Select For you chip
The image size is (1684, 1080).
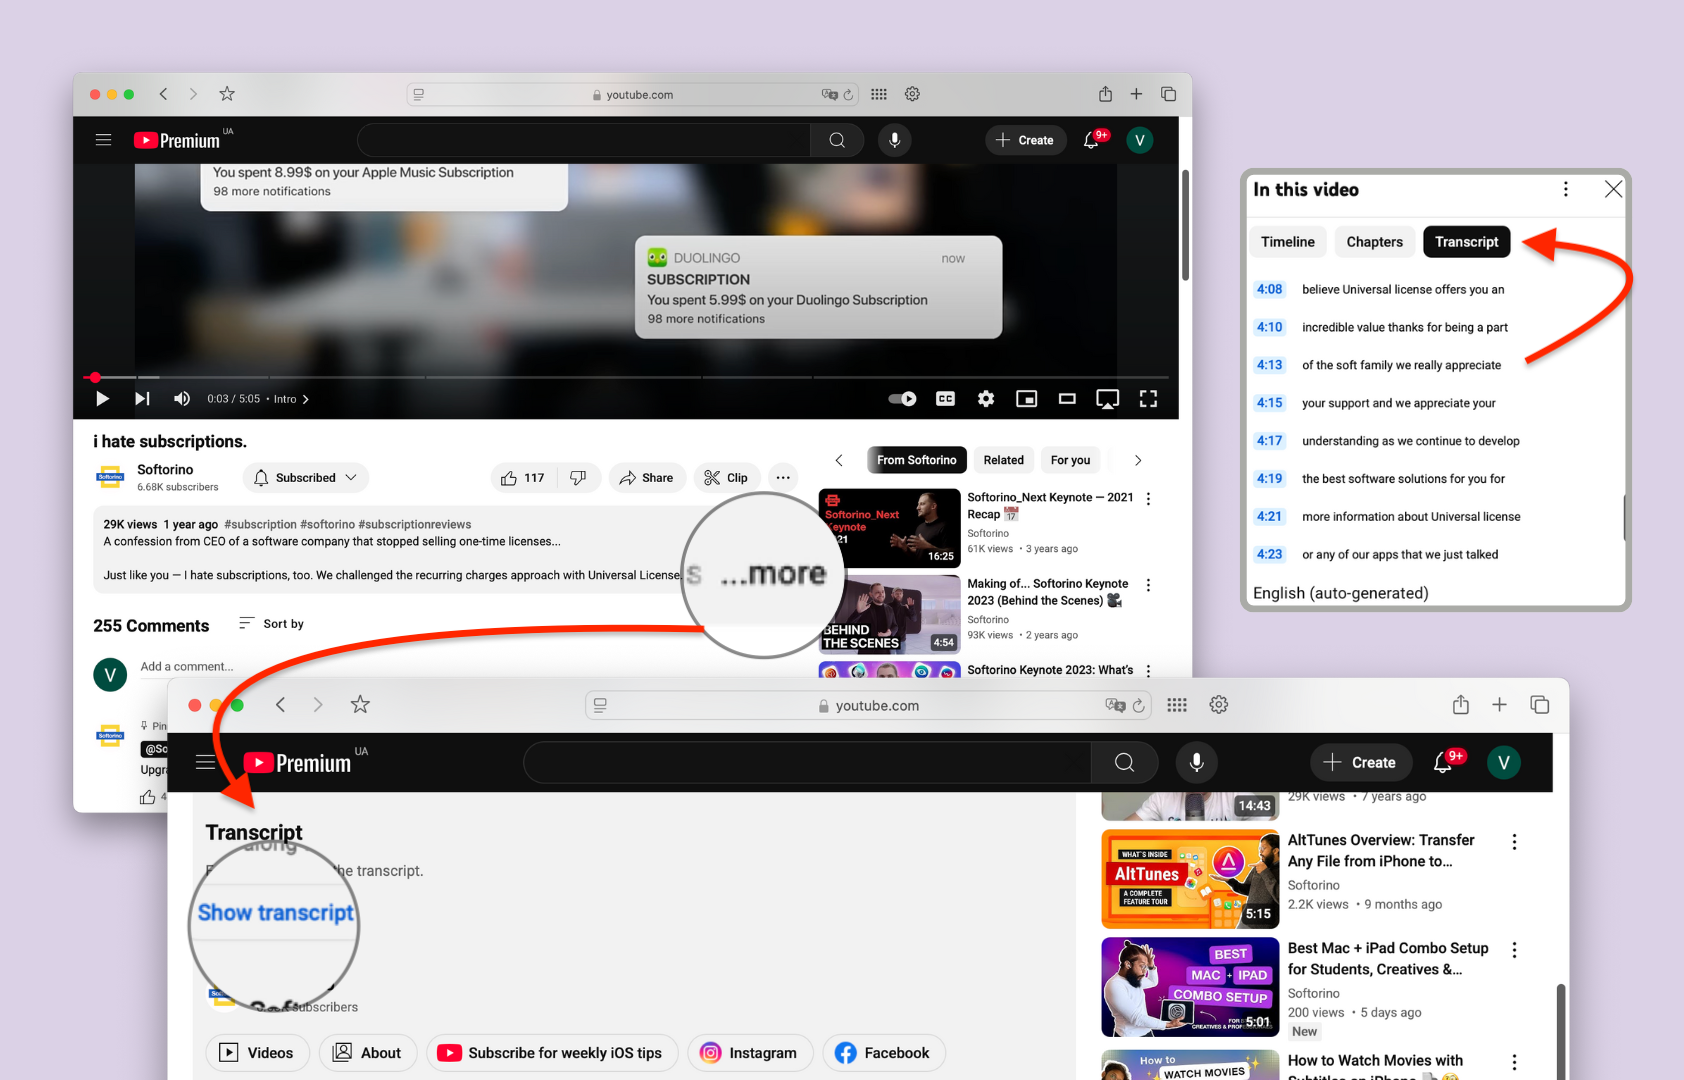1070,460
